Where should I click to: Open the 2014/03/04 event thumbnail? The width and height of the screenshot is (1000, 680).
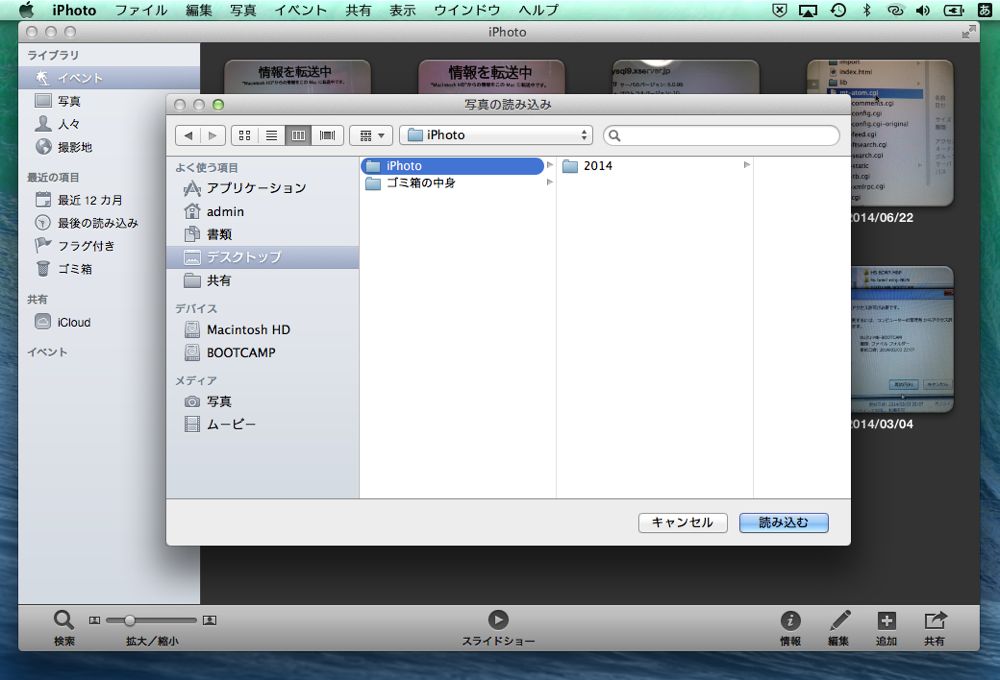click(902, 339)
